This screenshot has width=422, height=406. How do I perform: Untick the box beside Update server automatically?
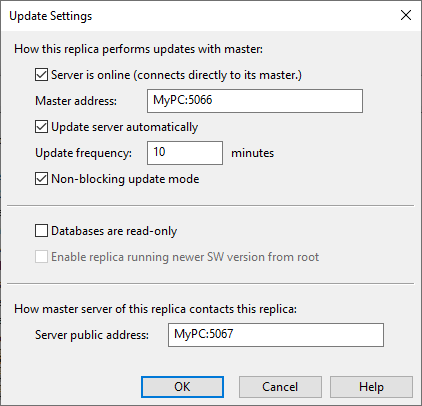[x=41, y=127]
